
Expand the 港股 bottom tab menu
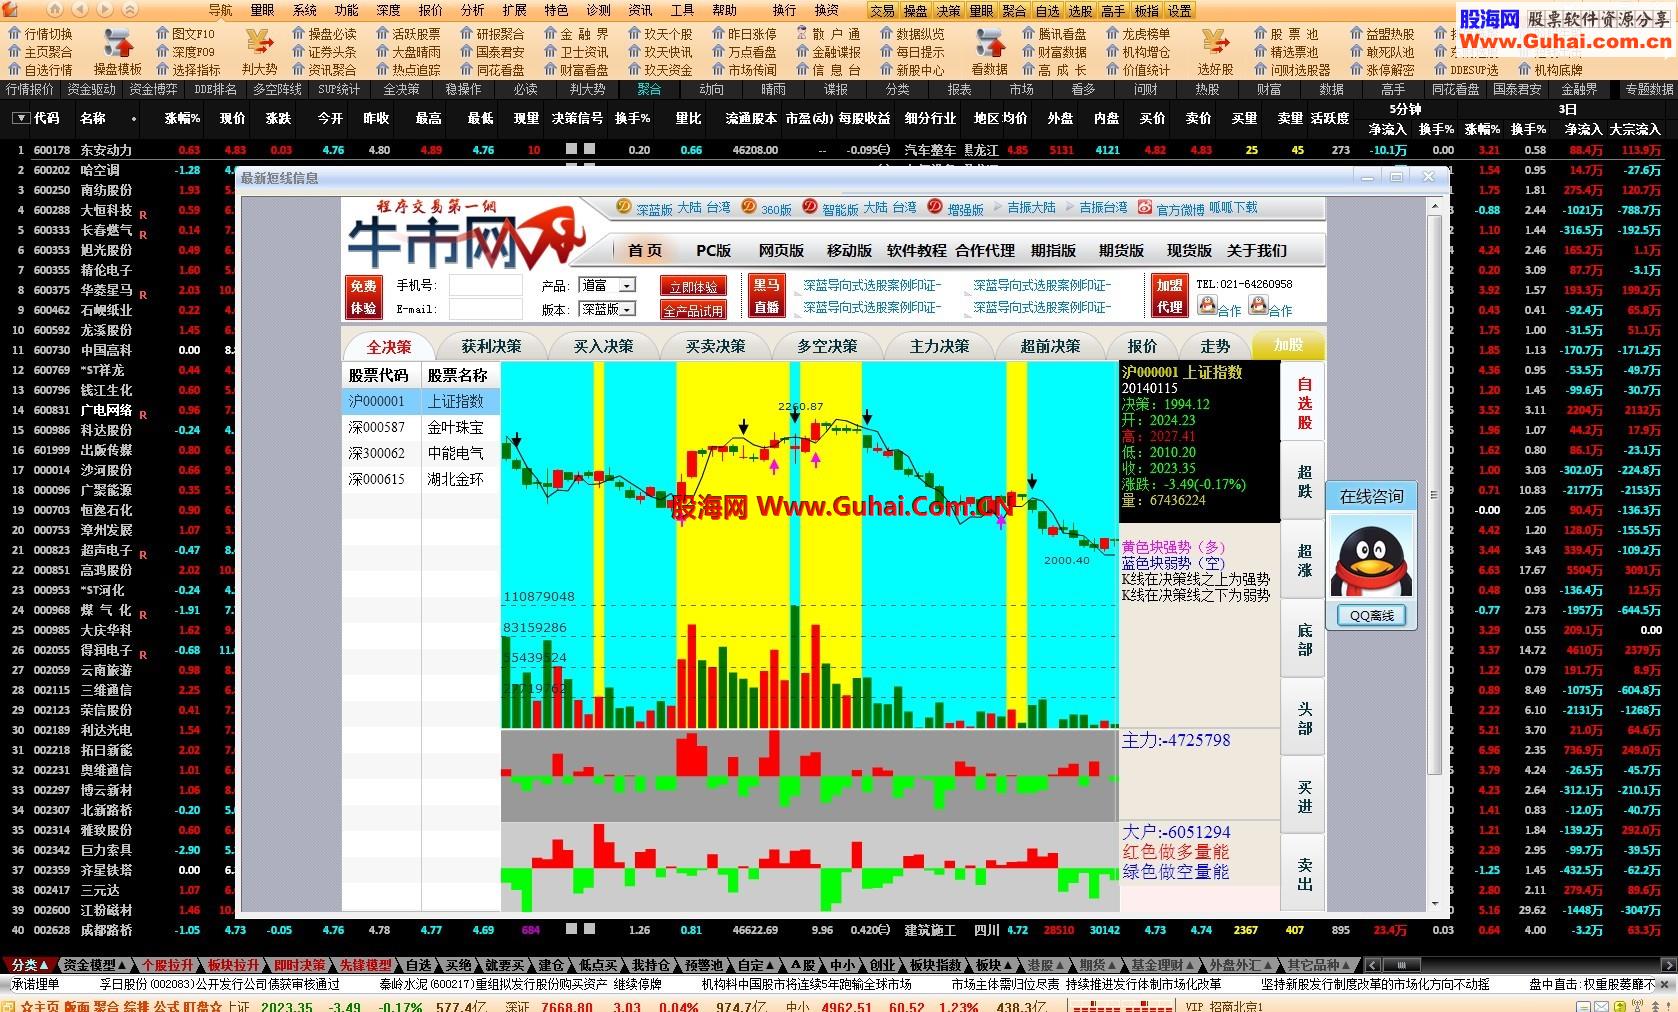(x=1044, y=965)
